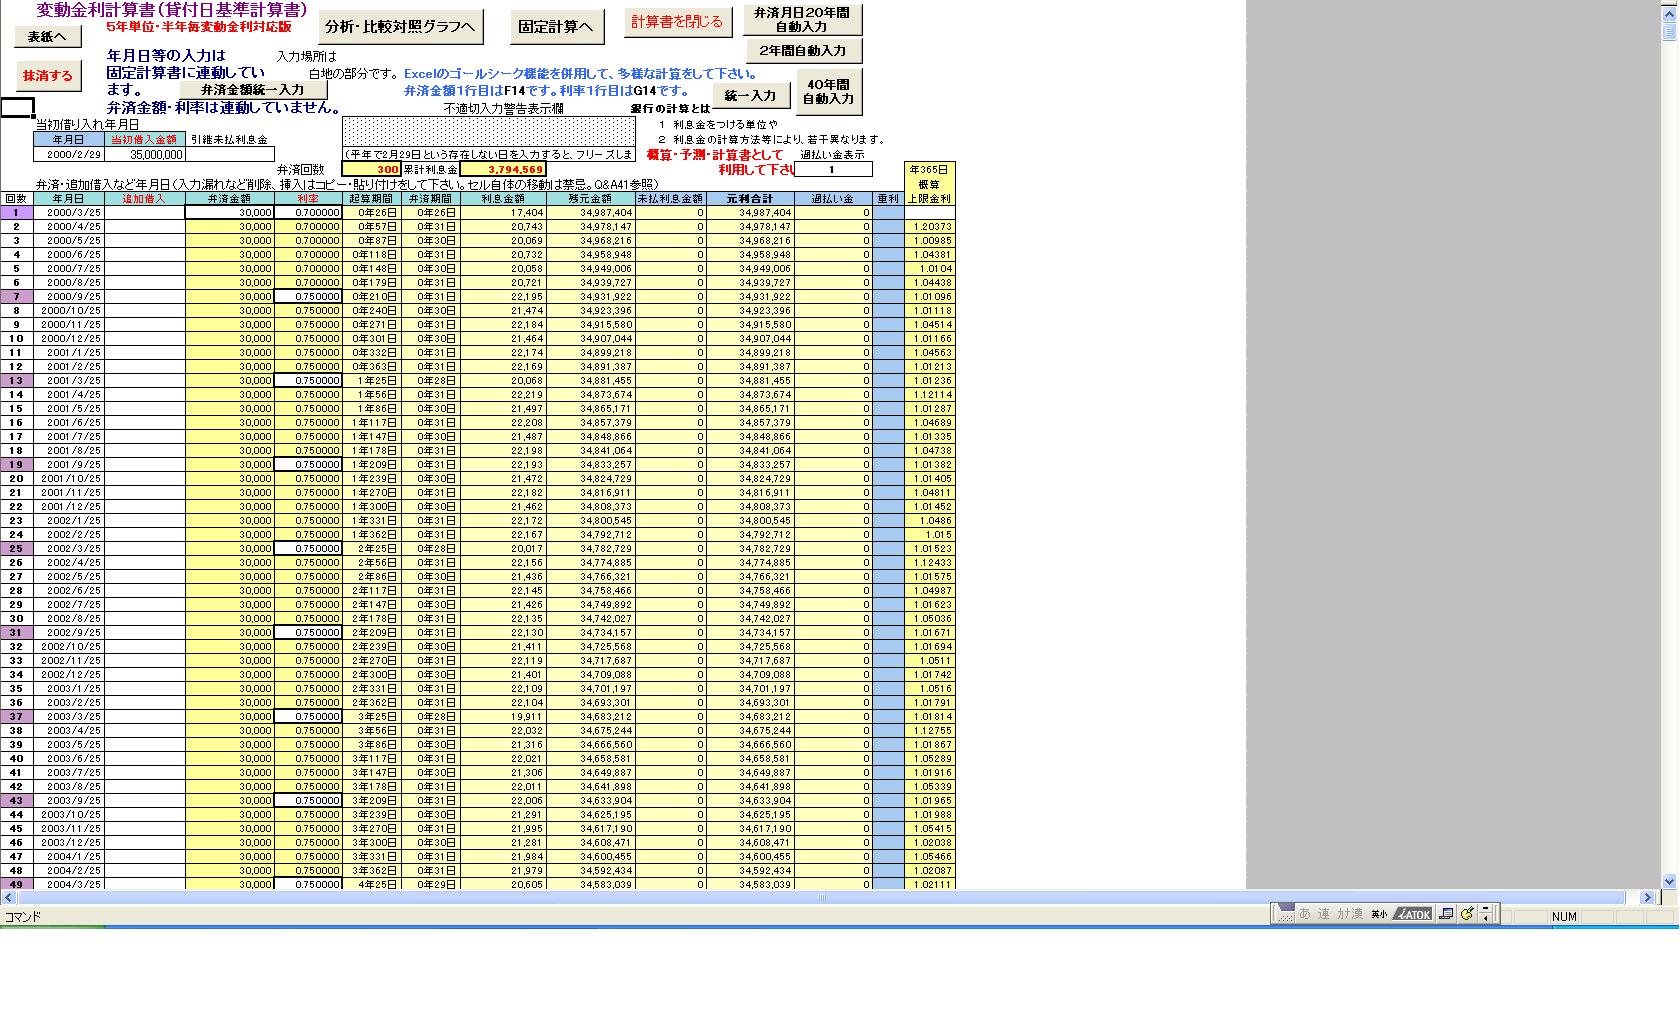Click the horizontal scrollbar track
The width and height of the screenshot is (1680, 1024).
coord(820,897)
